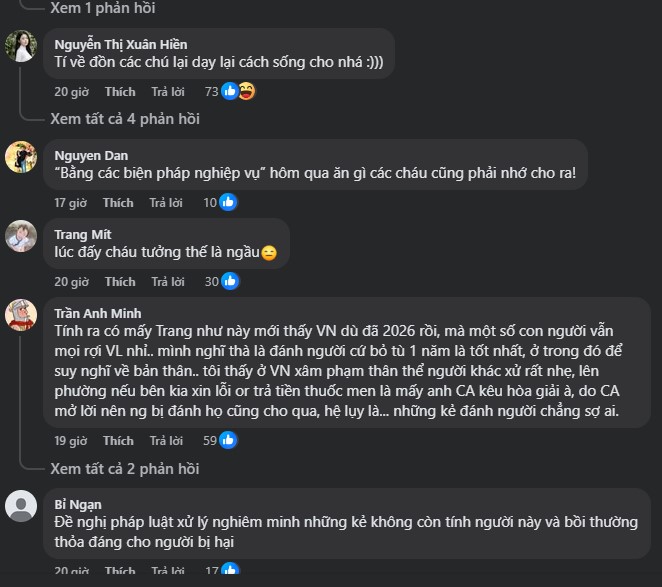Viewport: 662px width, 587px height.
Task: Open Nguyễn Thị Xuân Hiền's profile picture
Action: pyautogui.click(x=21, y=46)
